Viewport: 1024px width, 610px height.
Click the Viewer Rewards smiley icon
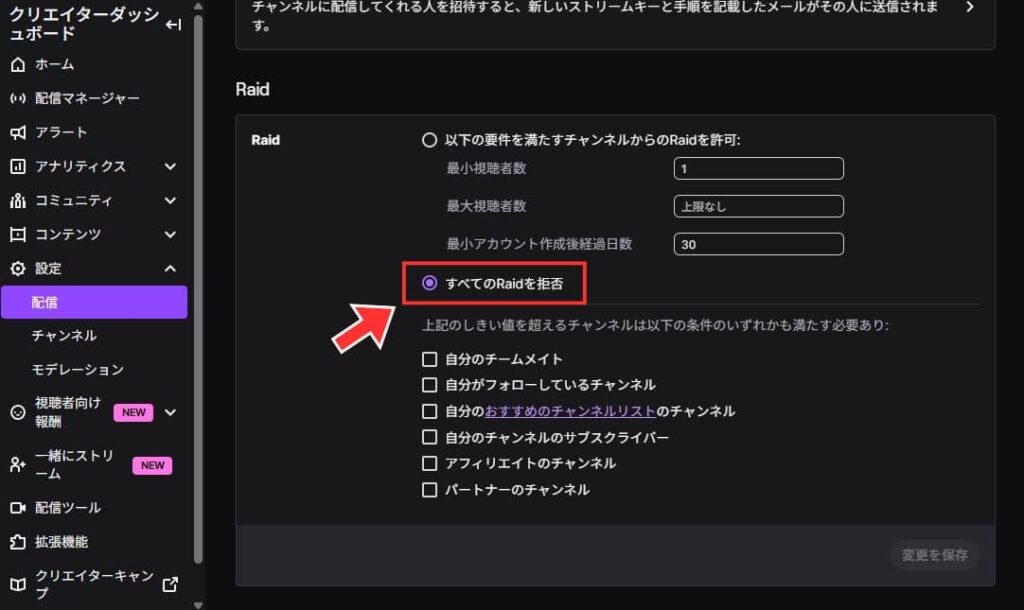18,412
